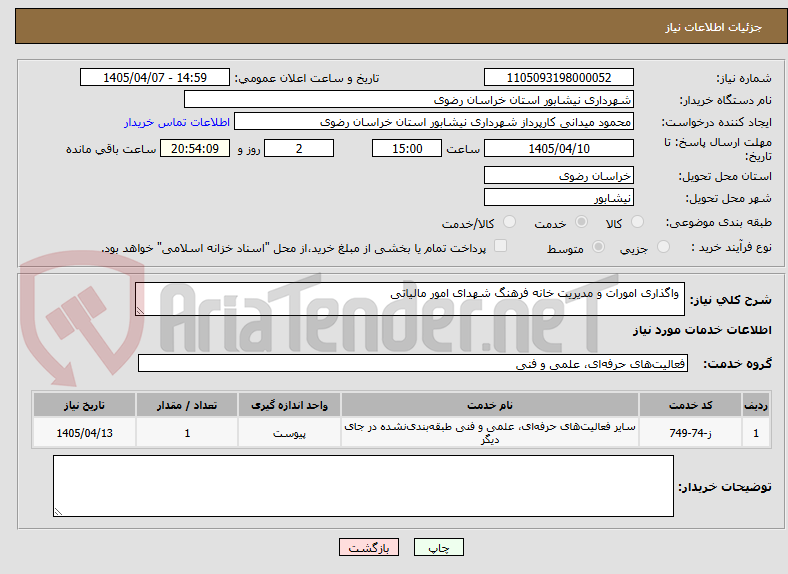Click service code cell ز-74-749
Screen dimensions: 788x574
click(x=691, y=433)
